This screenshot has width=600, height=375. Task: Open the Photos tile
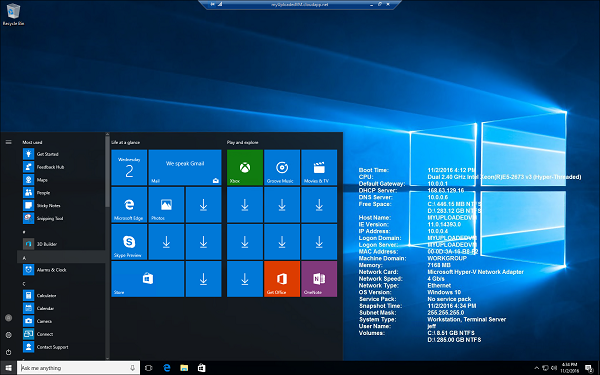[166, 205]
